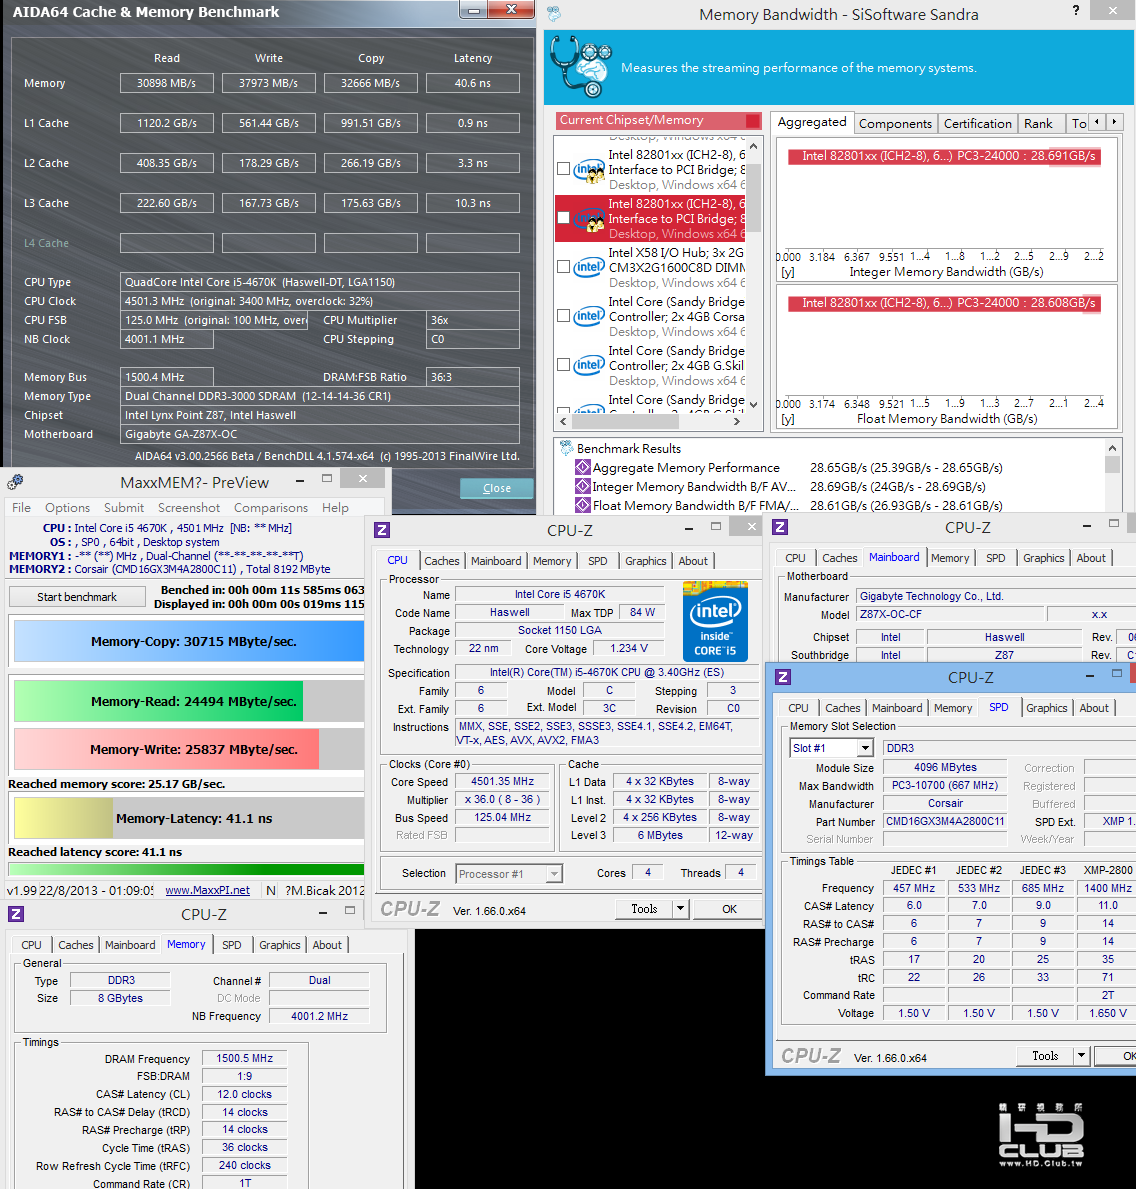Click the MaxxMEM gear title icon
1136x1189 pixels.
[x=15, y=482]
